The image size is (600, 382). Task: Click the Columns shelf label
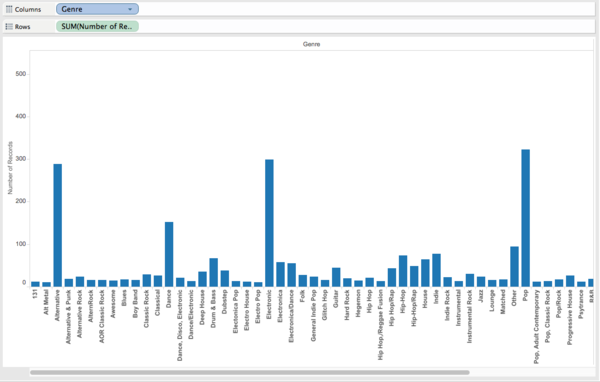point(28,9)
